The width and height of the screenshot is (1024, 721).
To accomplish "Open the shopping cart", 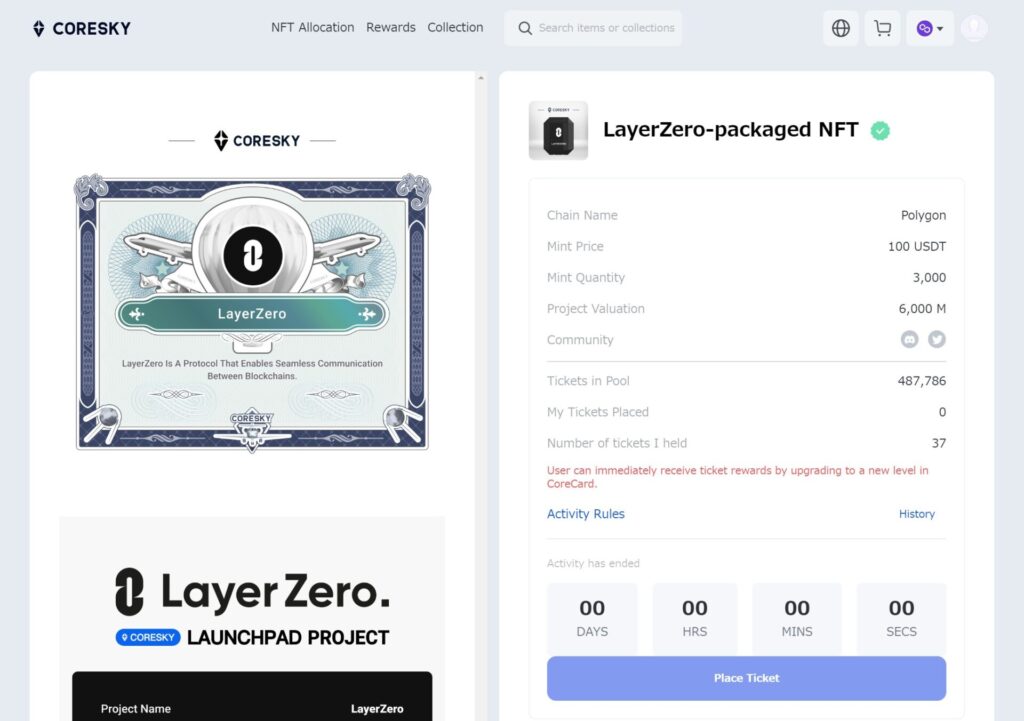I will pyautogui.click(x=882, y=28).
